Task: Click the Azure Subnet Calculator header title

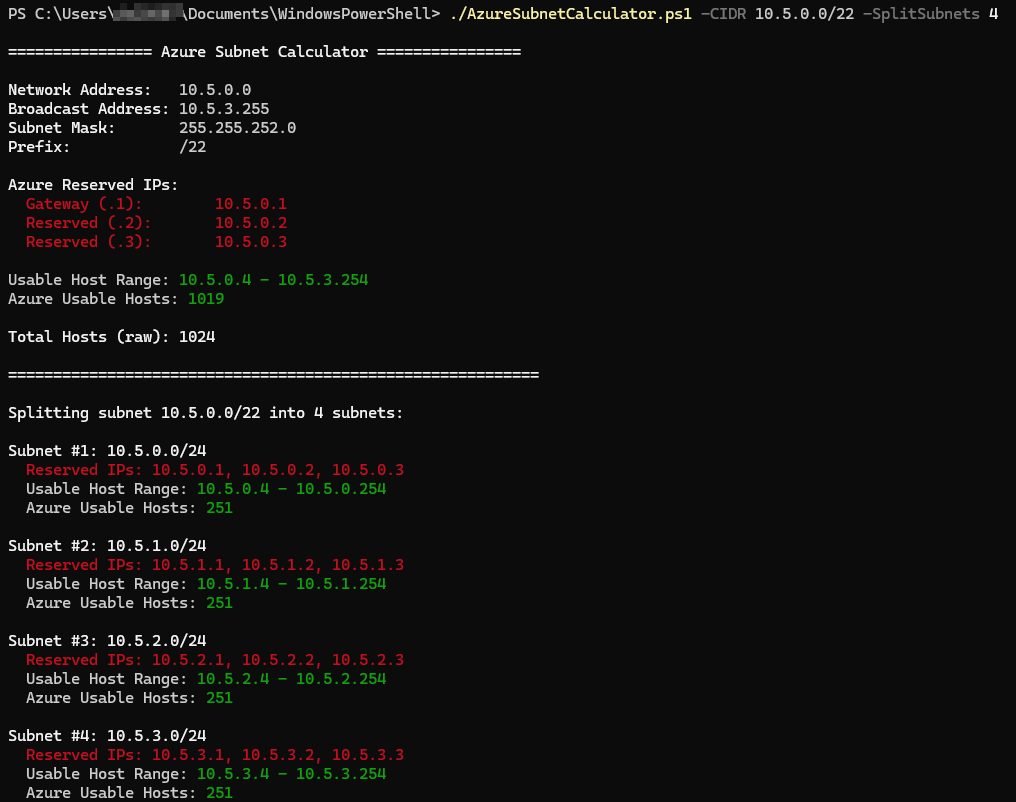Action: (264, 52)
